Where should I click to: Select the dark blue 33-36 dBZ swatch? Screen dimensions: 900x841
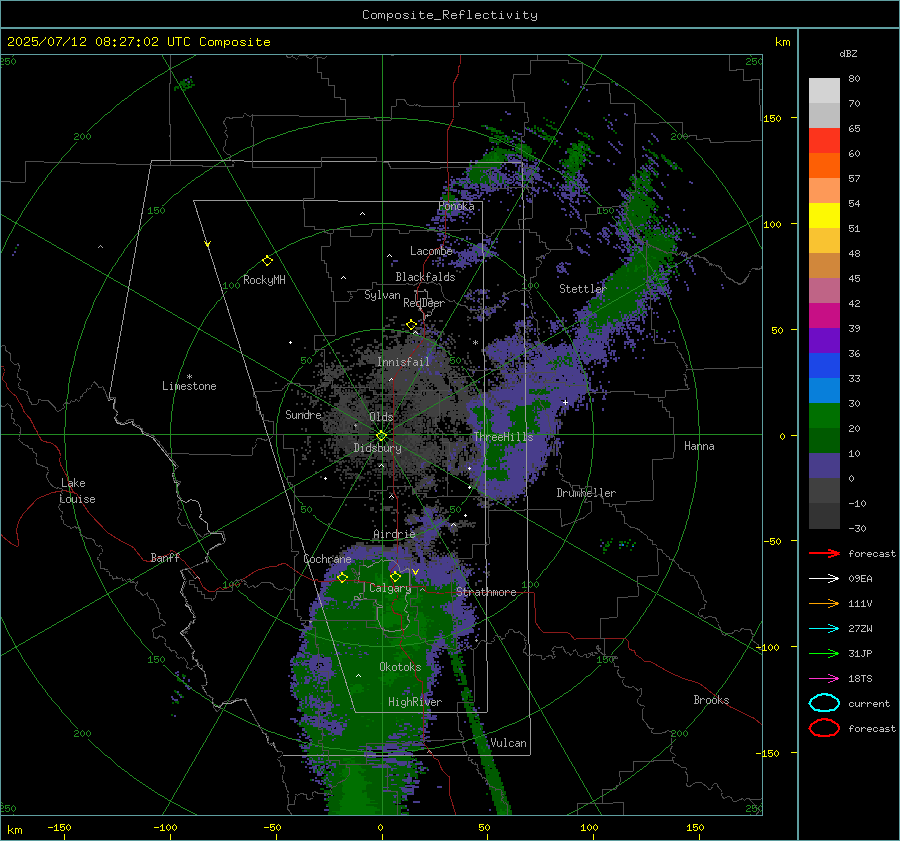tap(824, 366)
